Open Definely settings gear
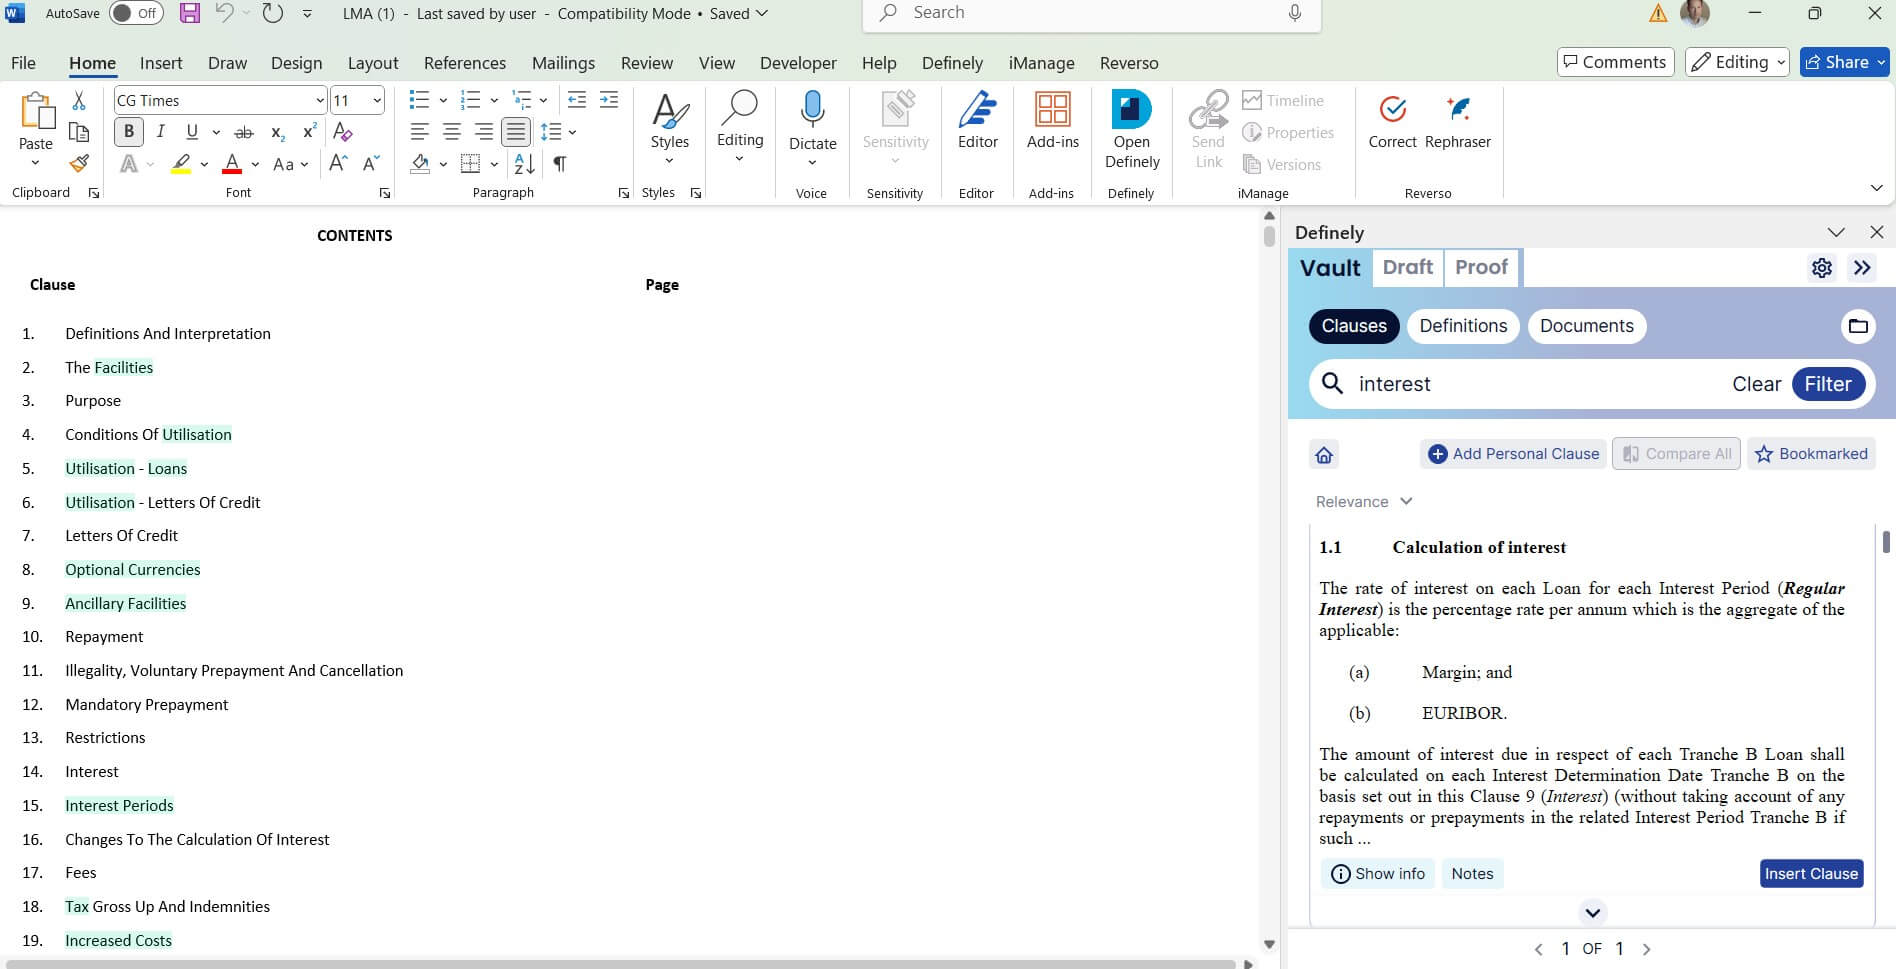1896x969 pixels. point(1821,268)
